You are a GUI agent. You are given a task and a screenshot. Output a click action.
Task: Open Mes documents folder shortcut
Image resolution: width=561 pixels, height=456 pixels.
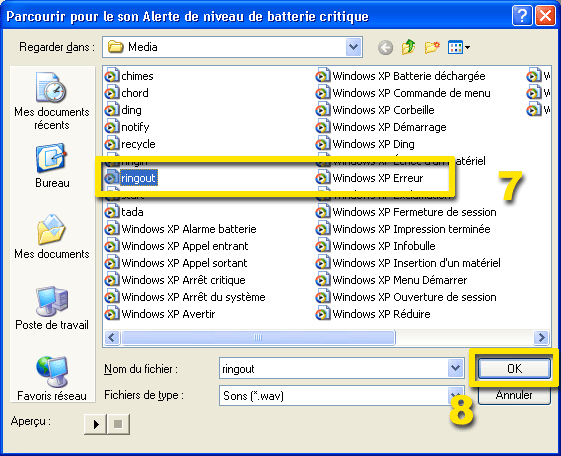[52, 237]
